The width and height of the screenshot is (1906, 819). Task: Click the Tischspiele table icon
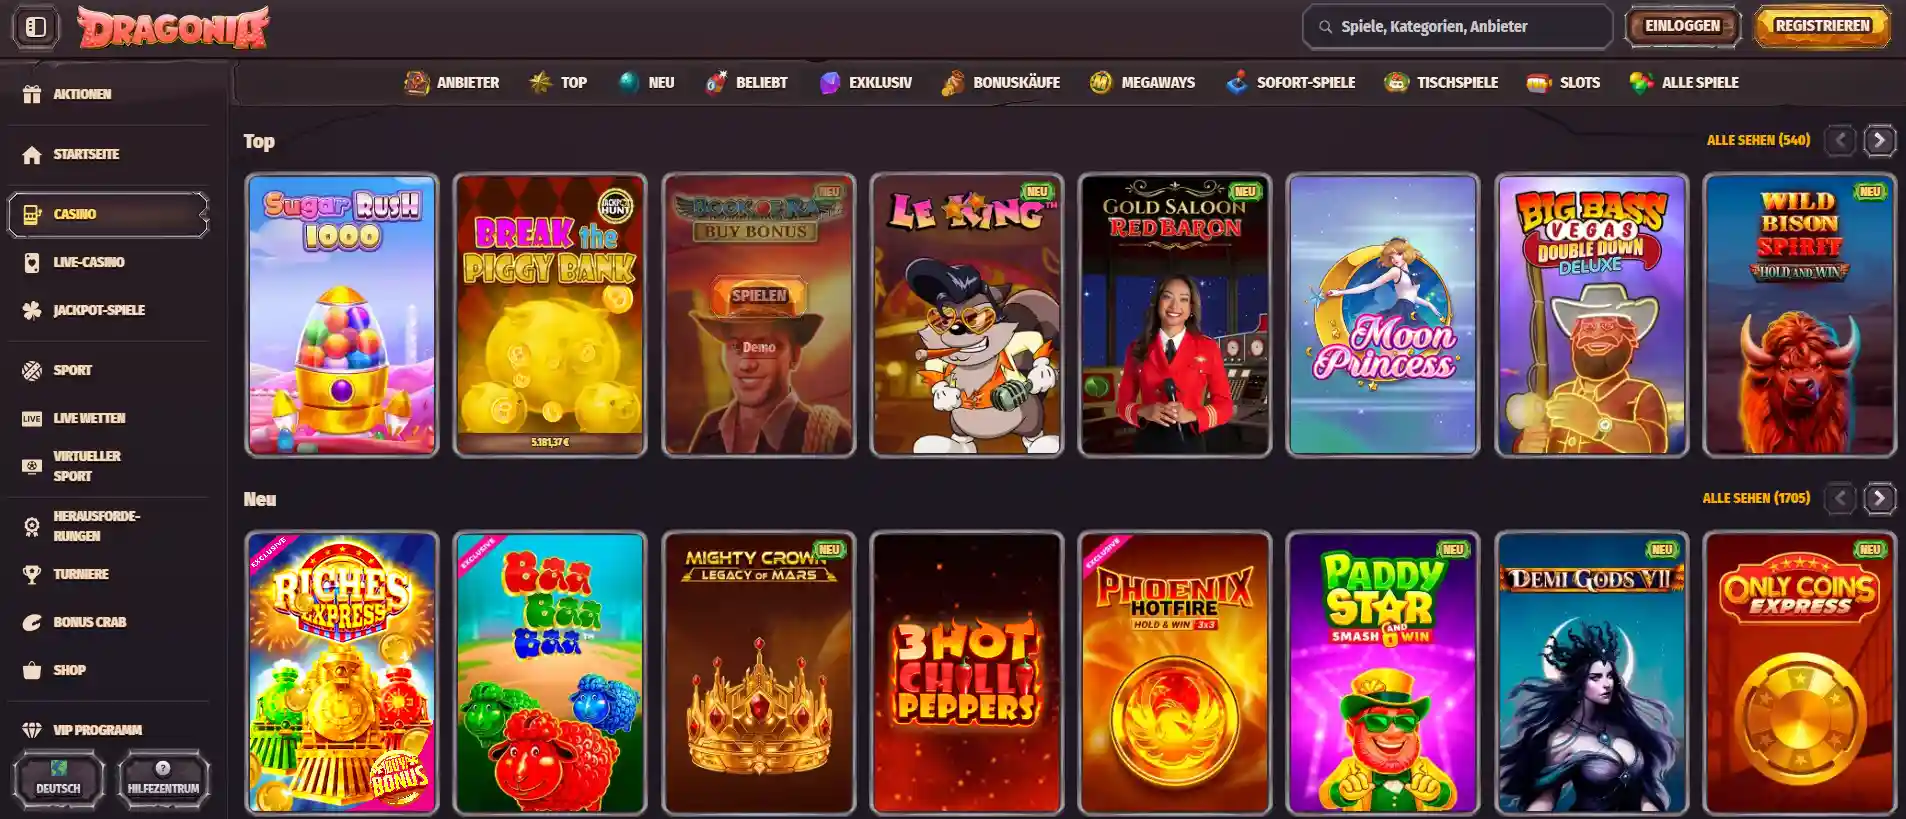(1396, 82)
